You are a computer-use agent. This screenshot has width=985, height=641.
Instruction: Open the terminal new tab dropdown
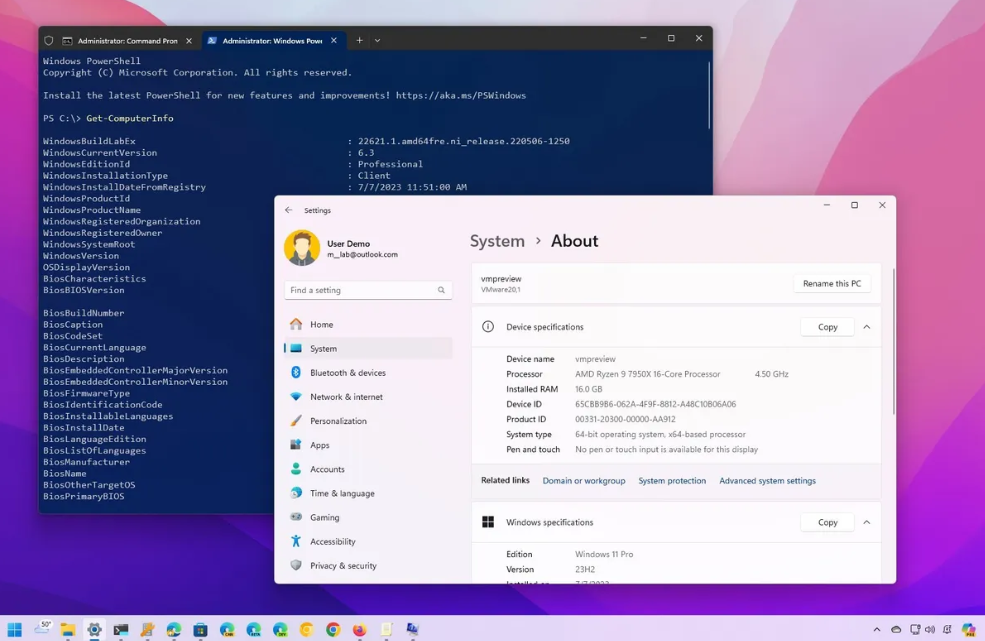coord(377,41)
